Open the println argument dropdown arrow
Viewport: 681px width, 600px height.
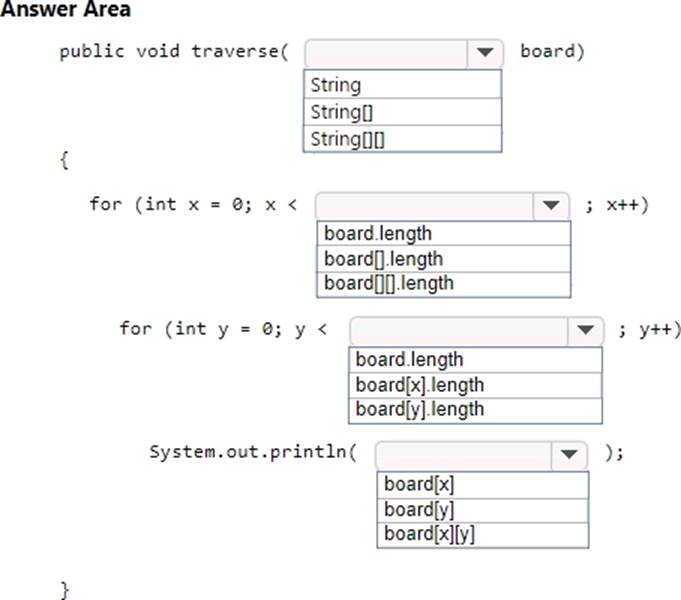point(569,455)
